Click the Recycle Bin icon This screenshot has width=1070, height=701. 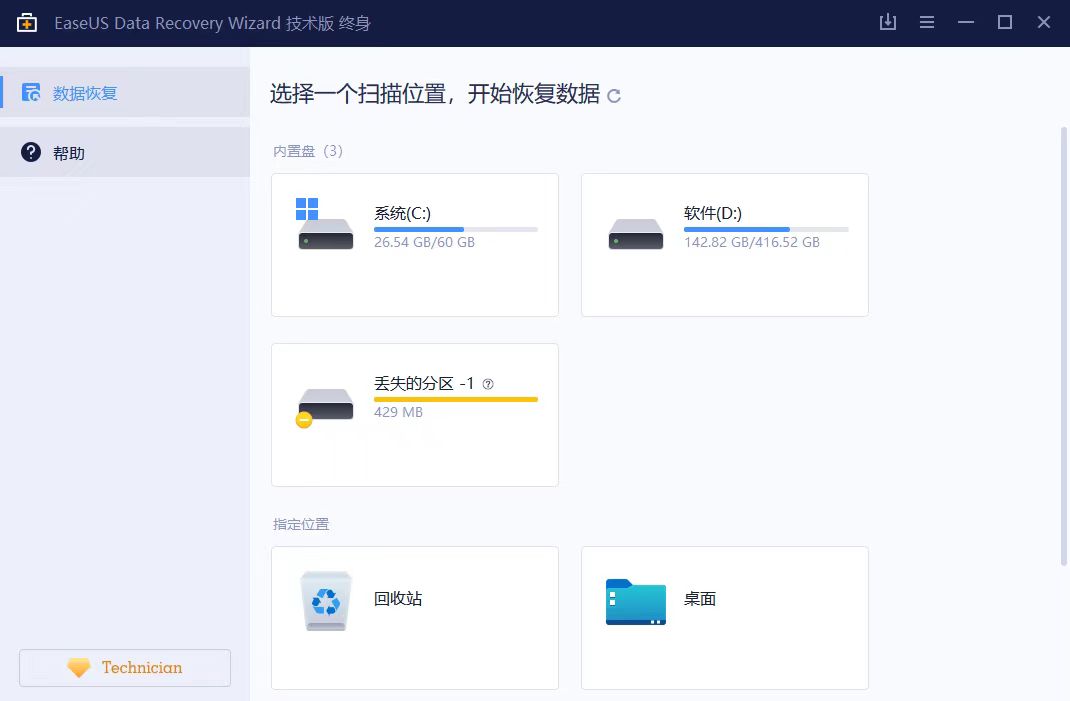(326, 600)
